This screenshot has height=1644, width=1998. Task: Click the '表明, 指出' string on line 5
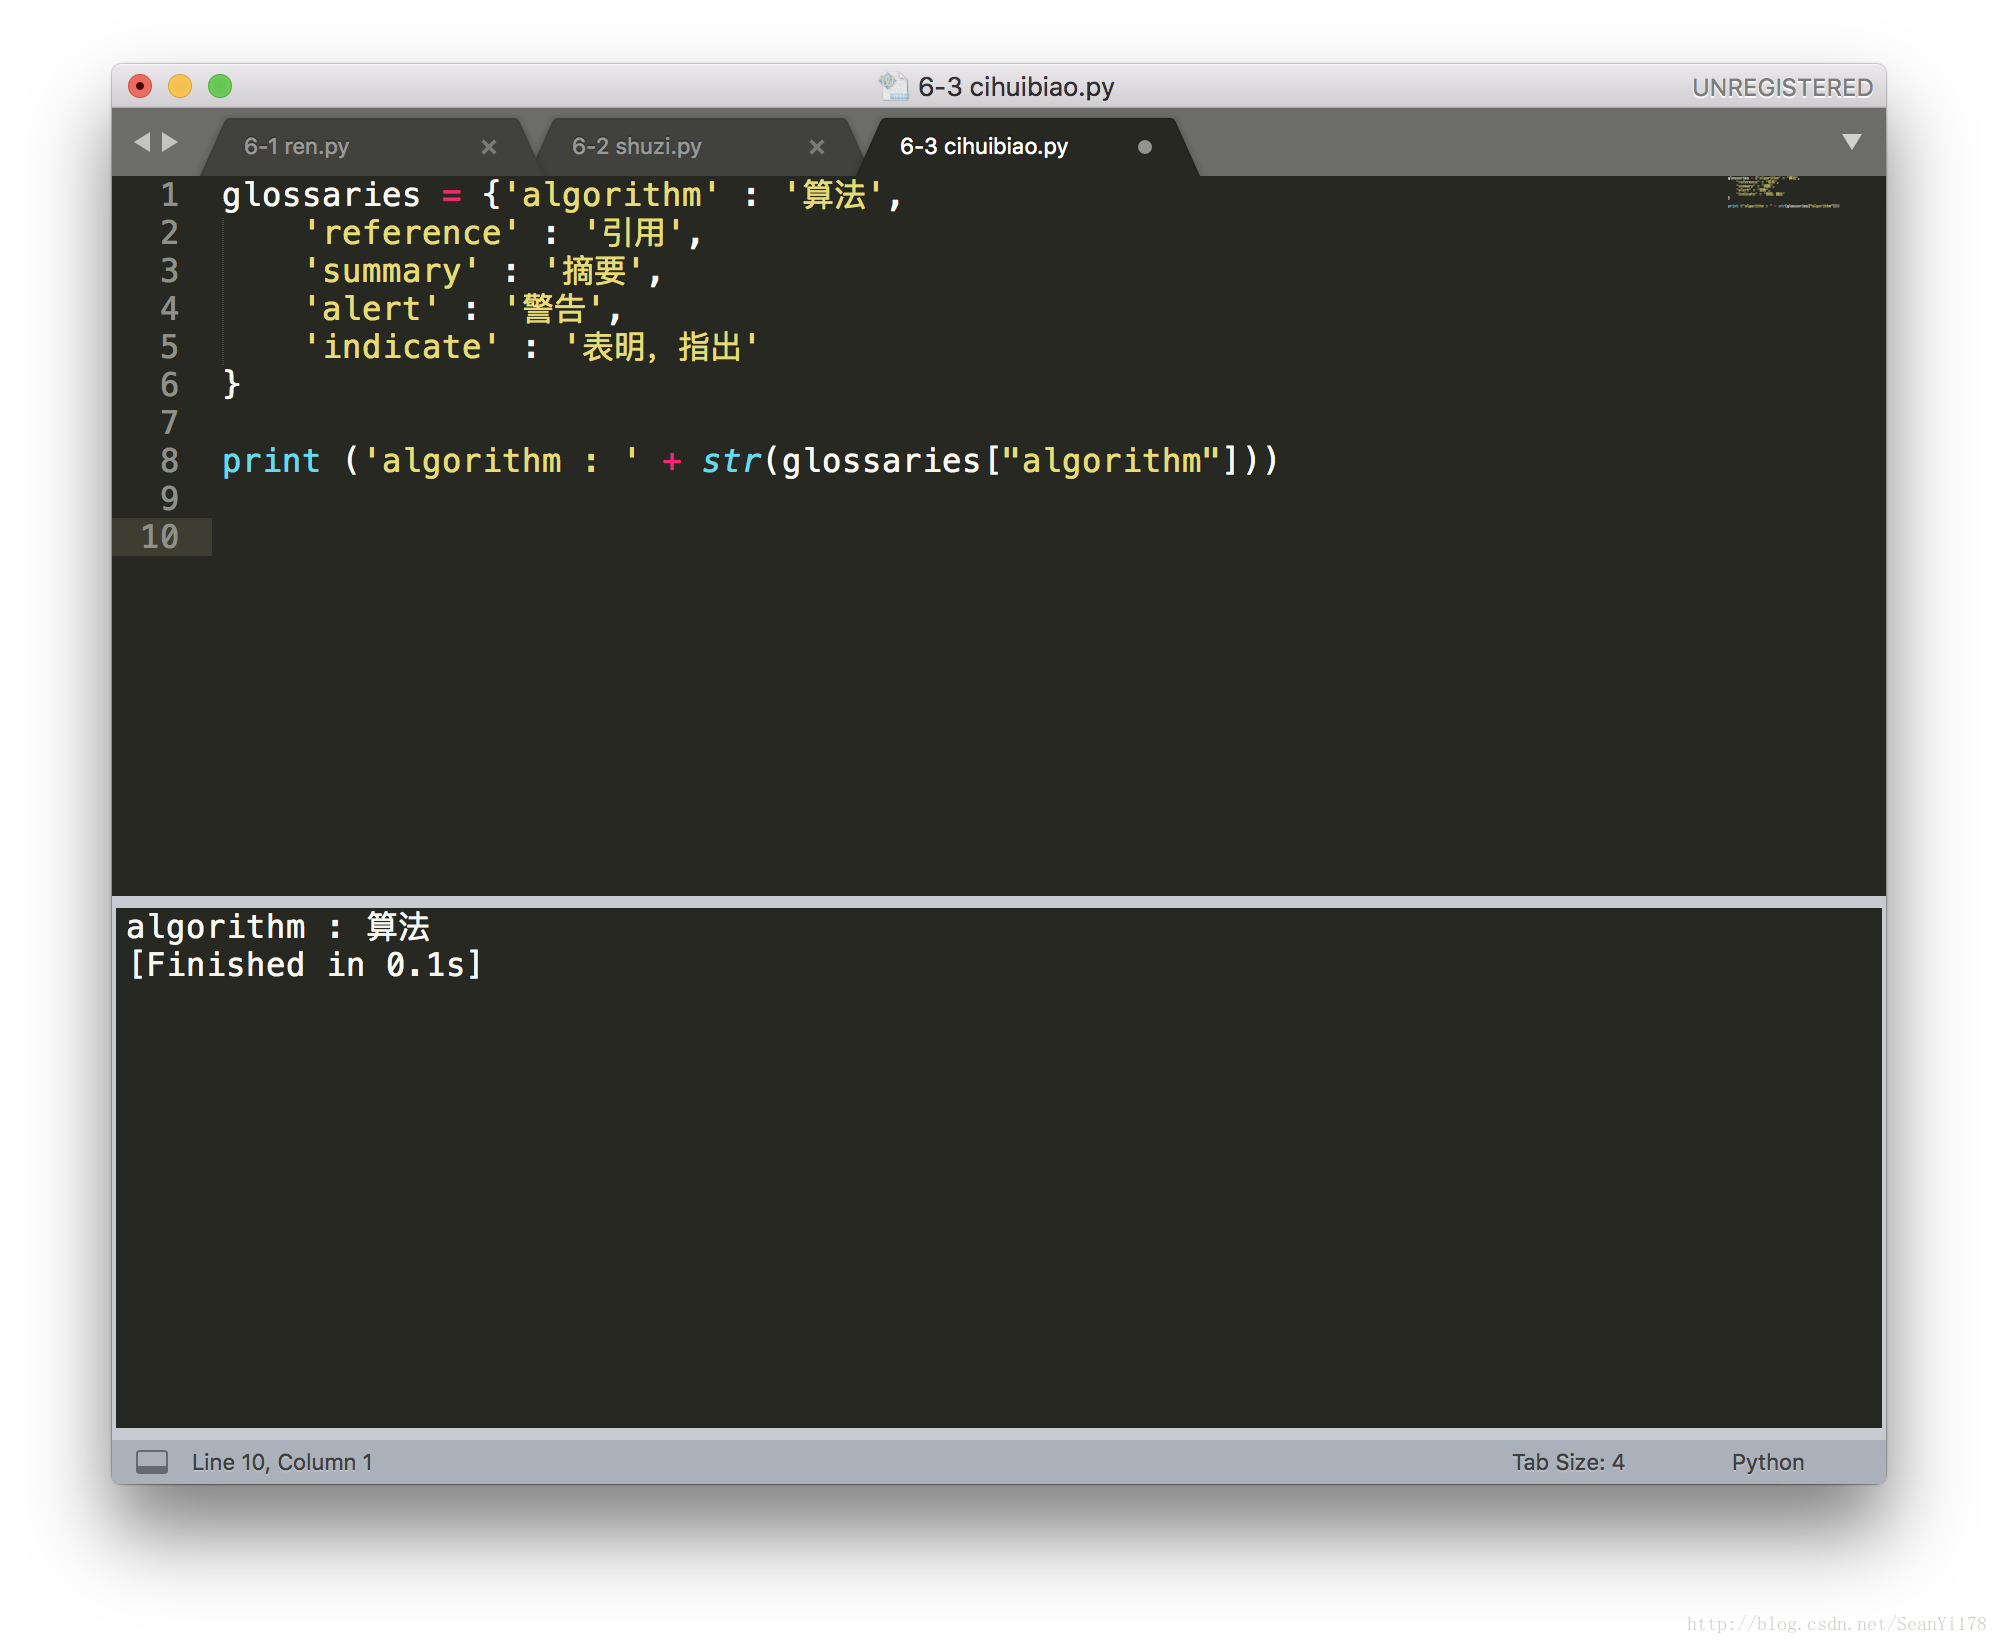[661, 347]
